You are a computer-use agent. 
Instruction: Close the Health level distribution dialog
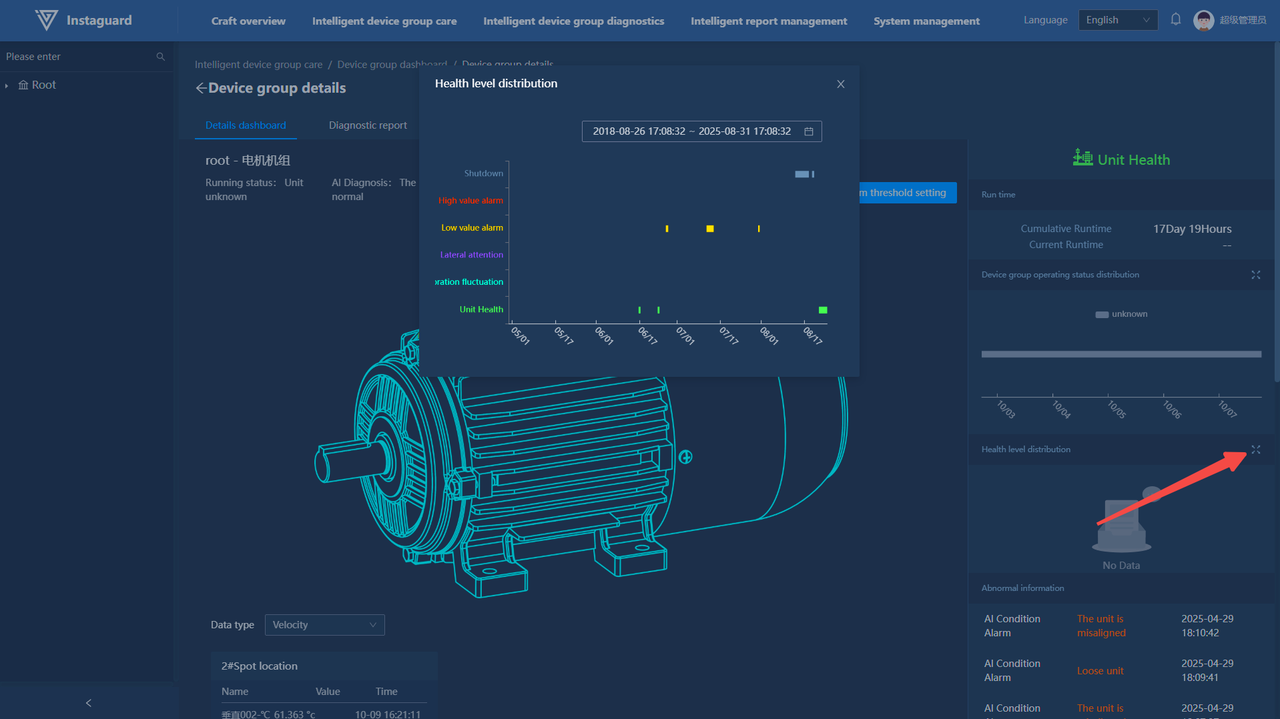840,84
